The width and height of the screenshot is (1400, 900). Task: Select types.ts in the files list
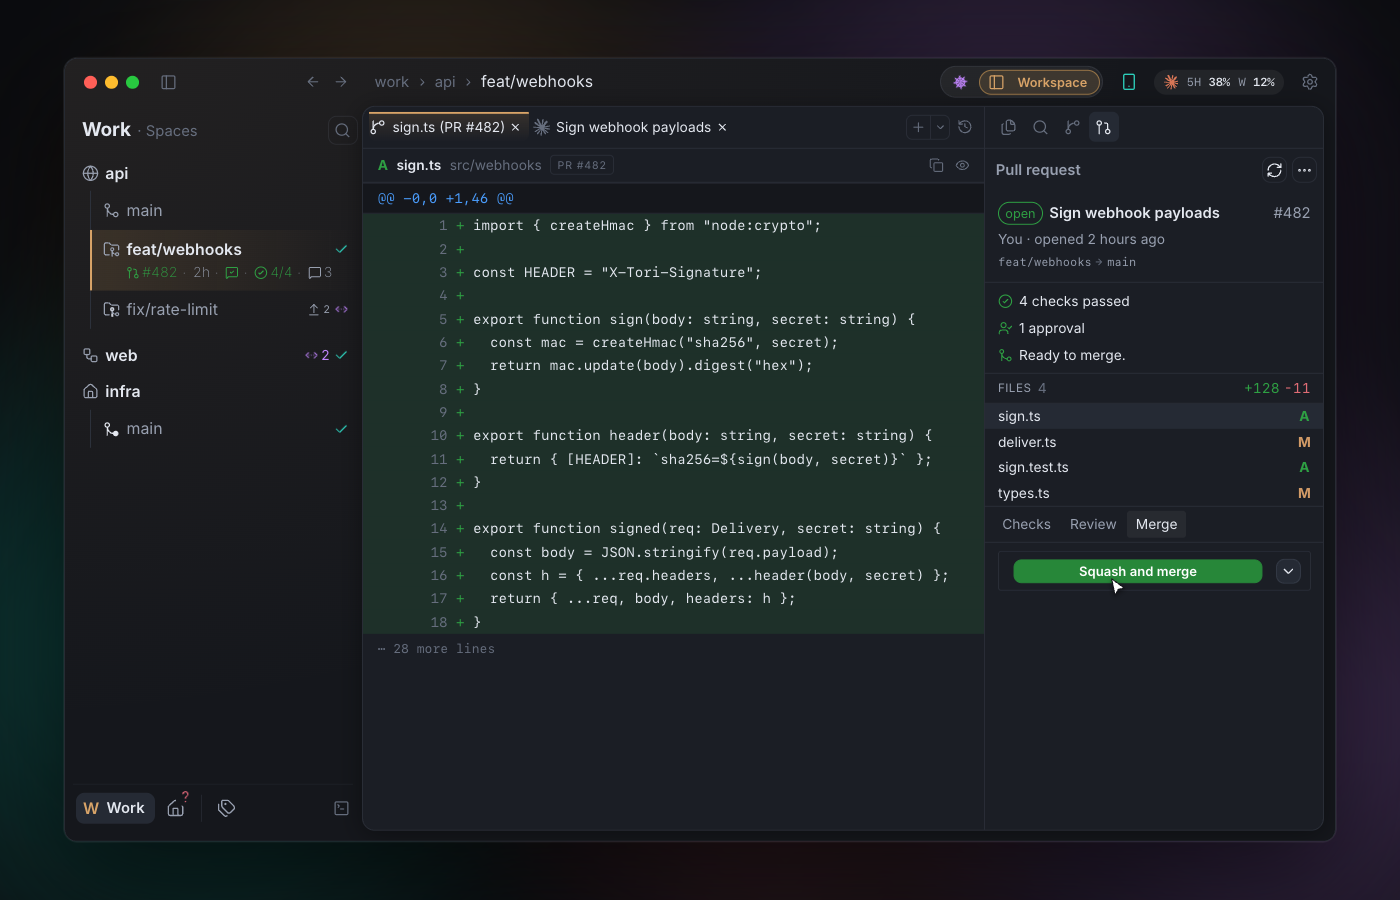click(x=1154, y=493)
